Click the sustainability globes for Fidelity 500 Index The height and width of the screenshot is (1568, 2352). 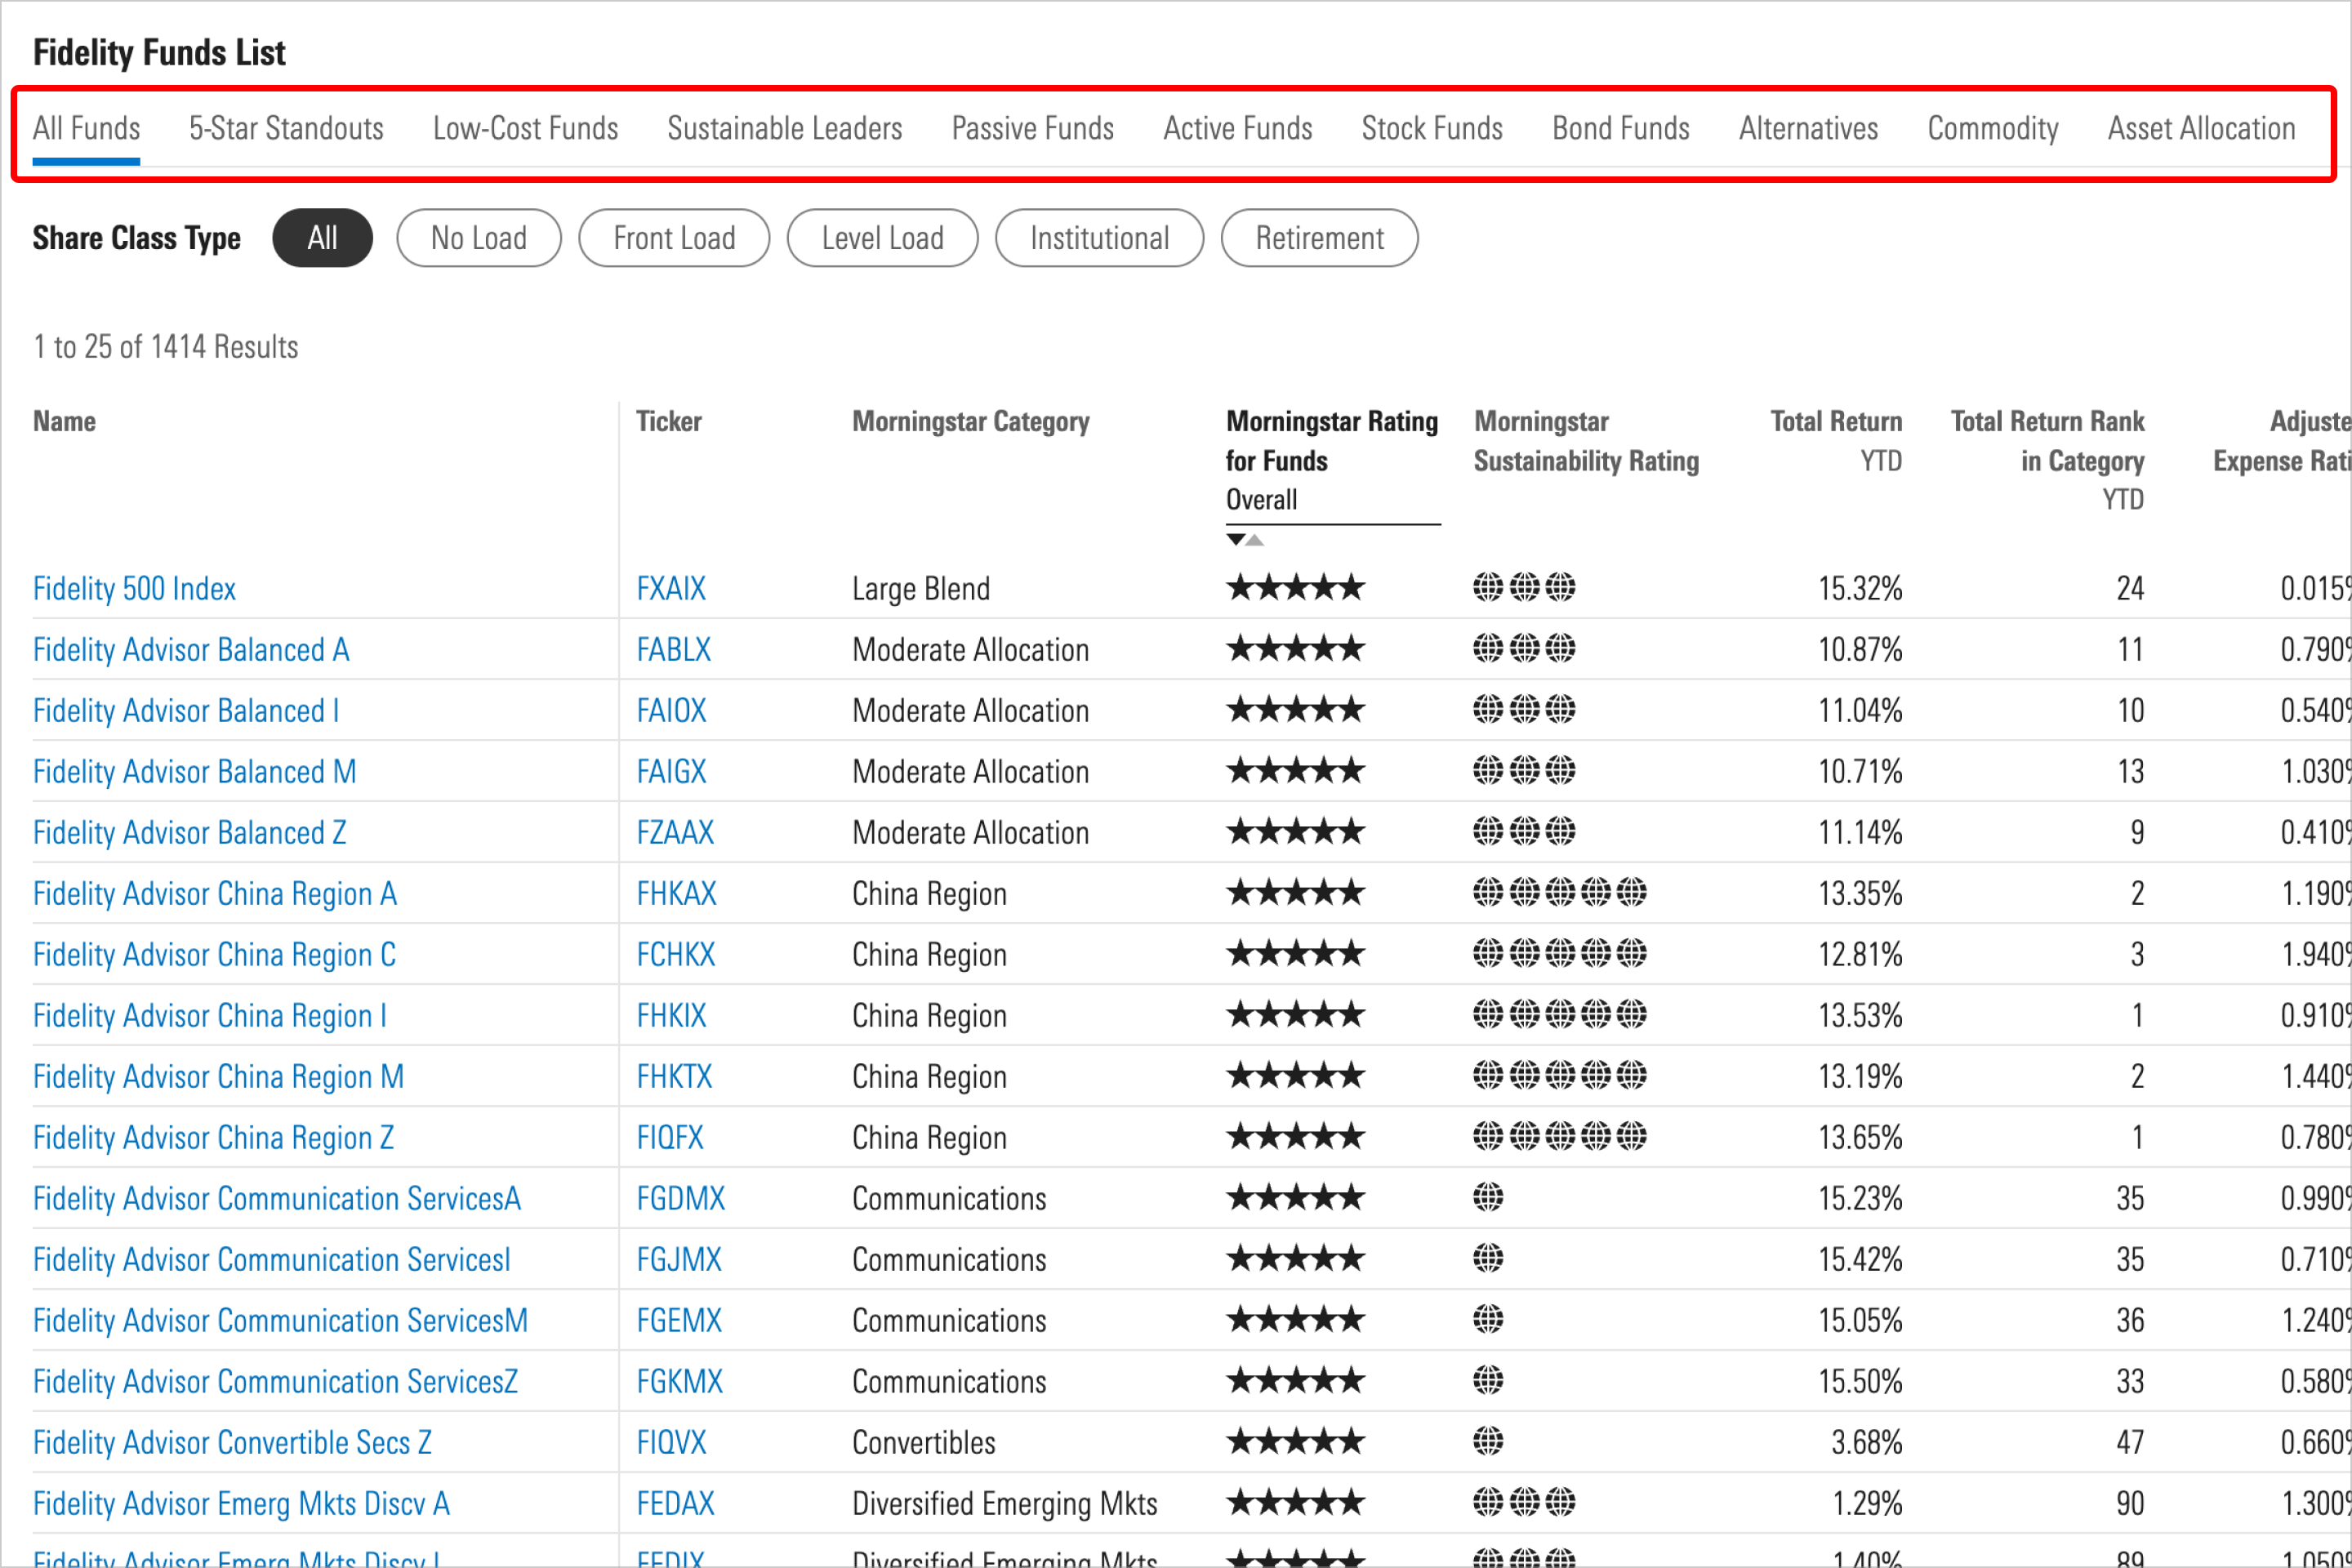(1524, 587)
